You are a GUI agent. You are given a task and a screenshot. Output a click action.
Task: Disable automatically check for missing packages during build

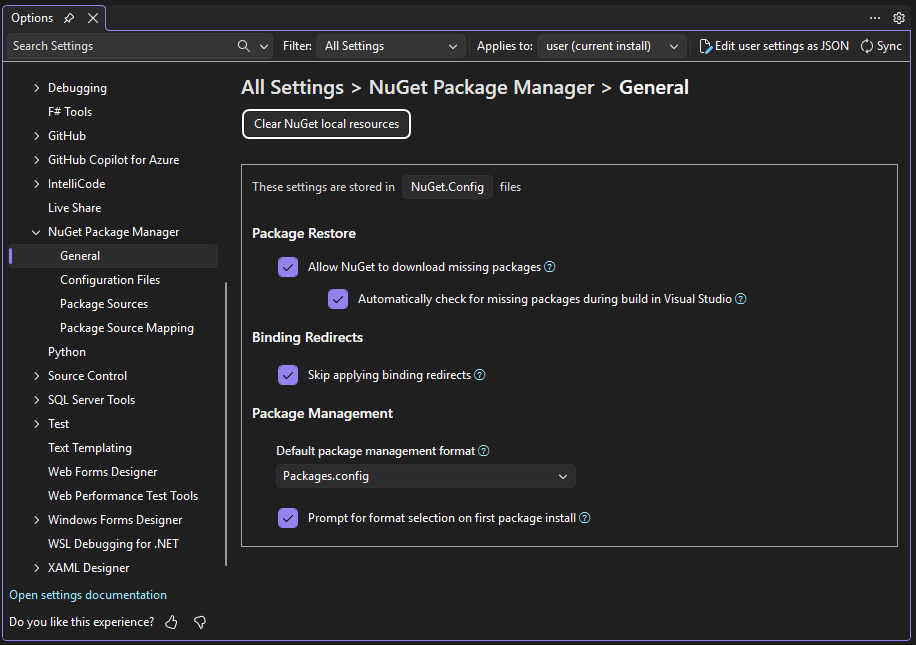click(338, 299)
